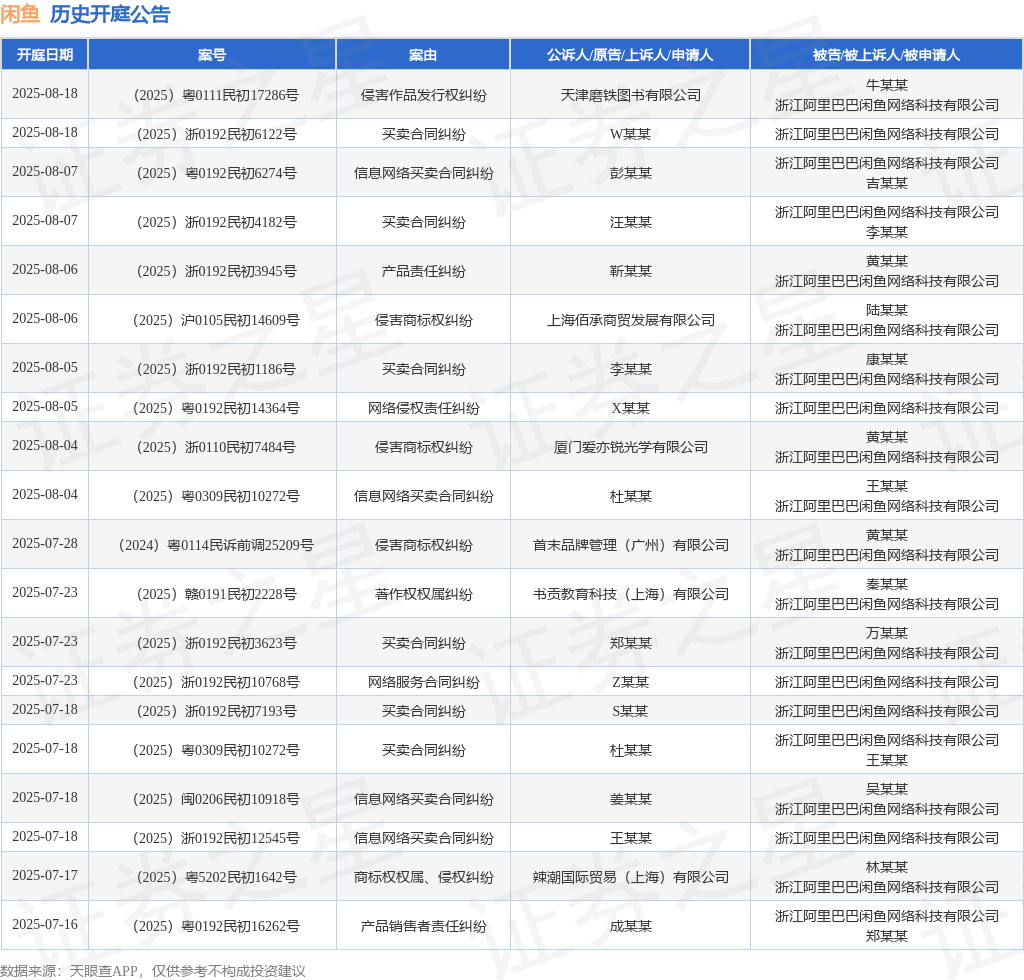This screenshot has width=1024, height=980.
Task: Click plaintiff X某某
Action: coord(630,409)
